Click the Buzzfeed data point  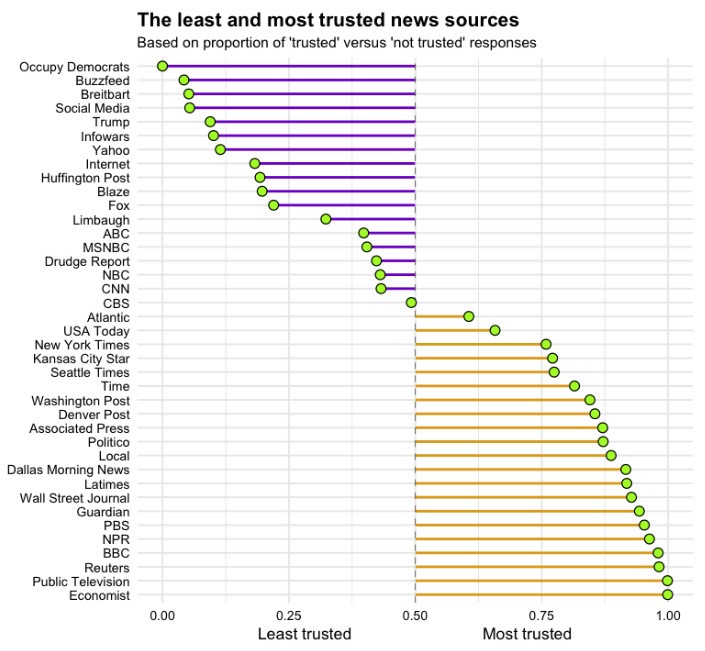tap(183, 80)
